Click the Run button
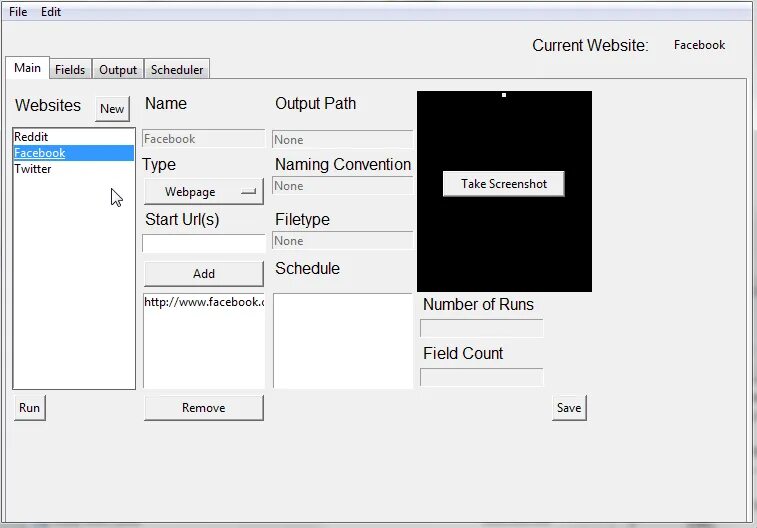Screen dimensions: 757x528 29,408
